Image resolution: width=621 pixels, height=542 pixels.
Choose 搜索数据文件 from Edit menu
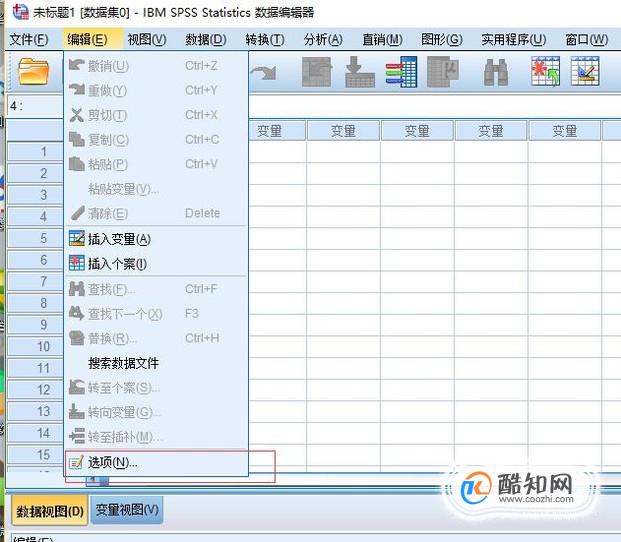click(156, 363)
